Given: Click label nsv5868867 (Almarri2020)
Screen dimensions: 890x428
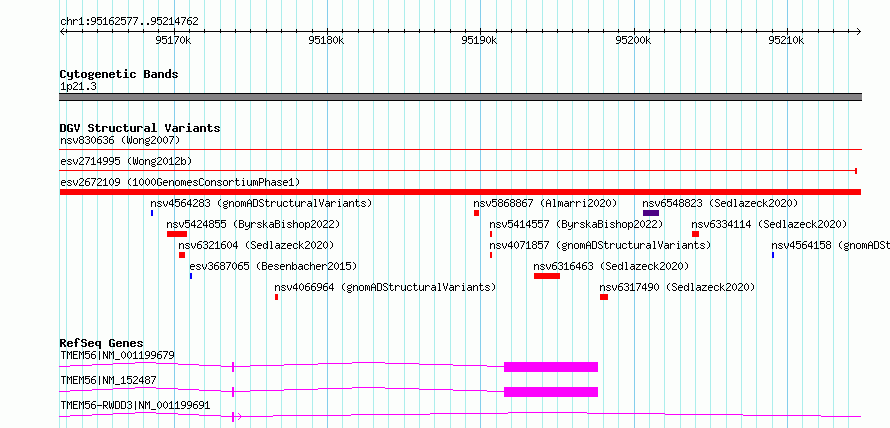Looking at the screenshot, I should click(545, 203).
